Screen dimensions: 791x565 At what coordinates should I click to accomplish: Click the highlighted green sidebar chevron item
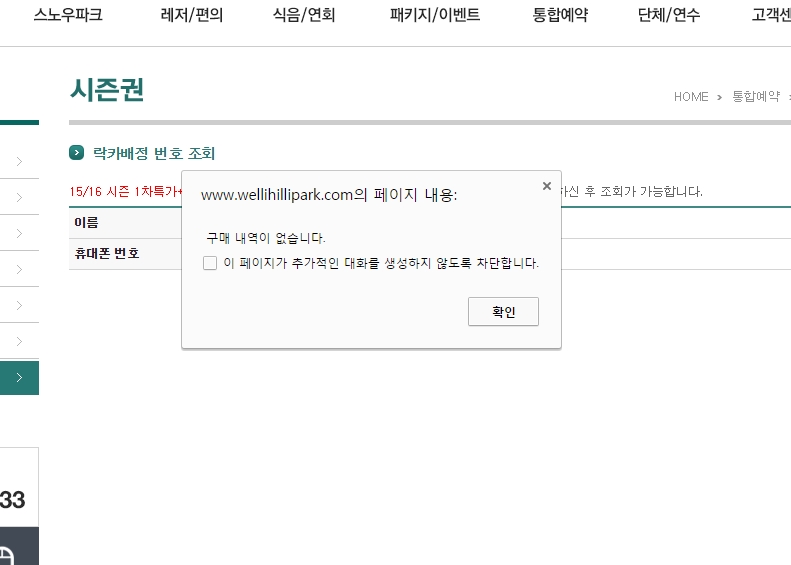(19, 378)
